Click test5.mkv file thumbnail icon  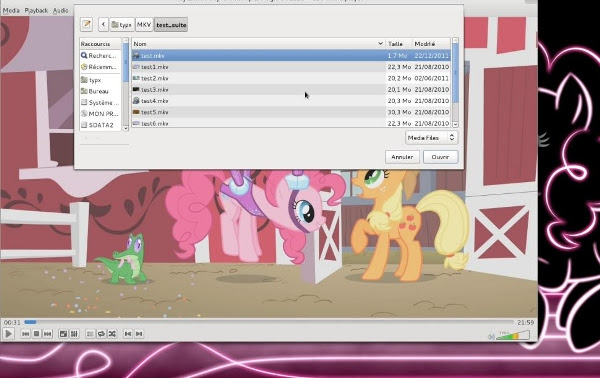click(x=136, y=112)
